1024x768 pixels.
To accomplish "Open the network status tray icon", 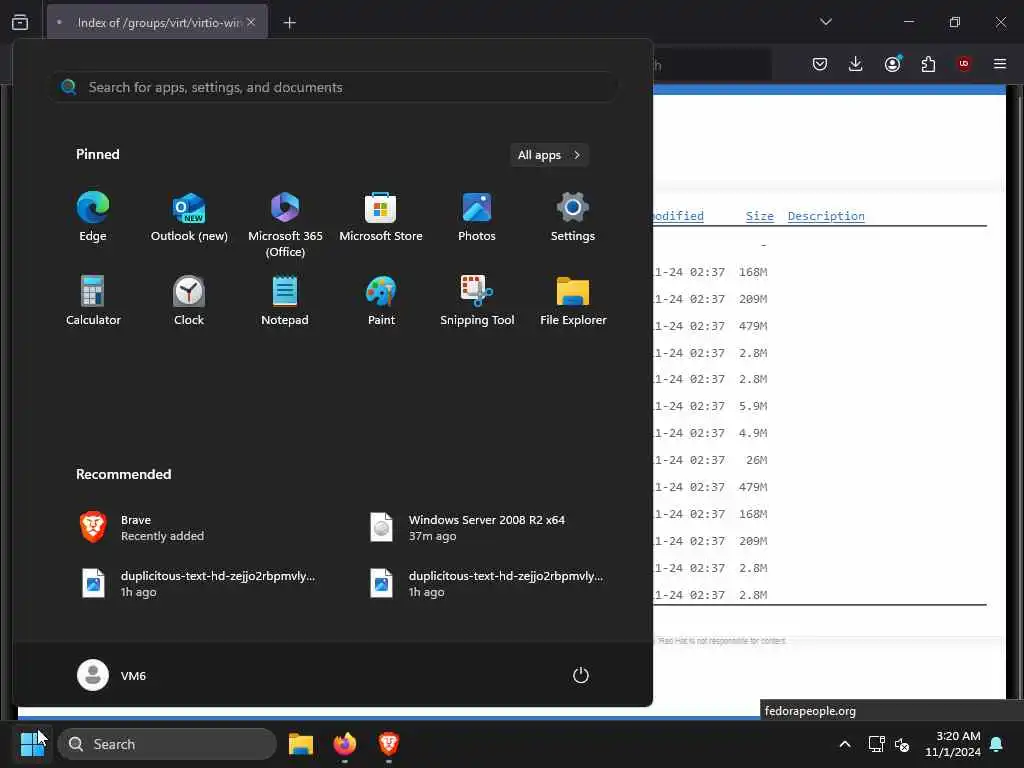I will point(876,744).
